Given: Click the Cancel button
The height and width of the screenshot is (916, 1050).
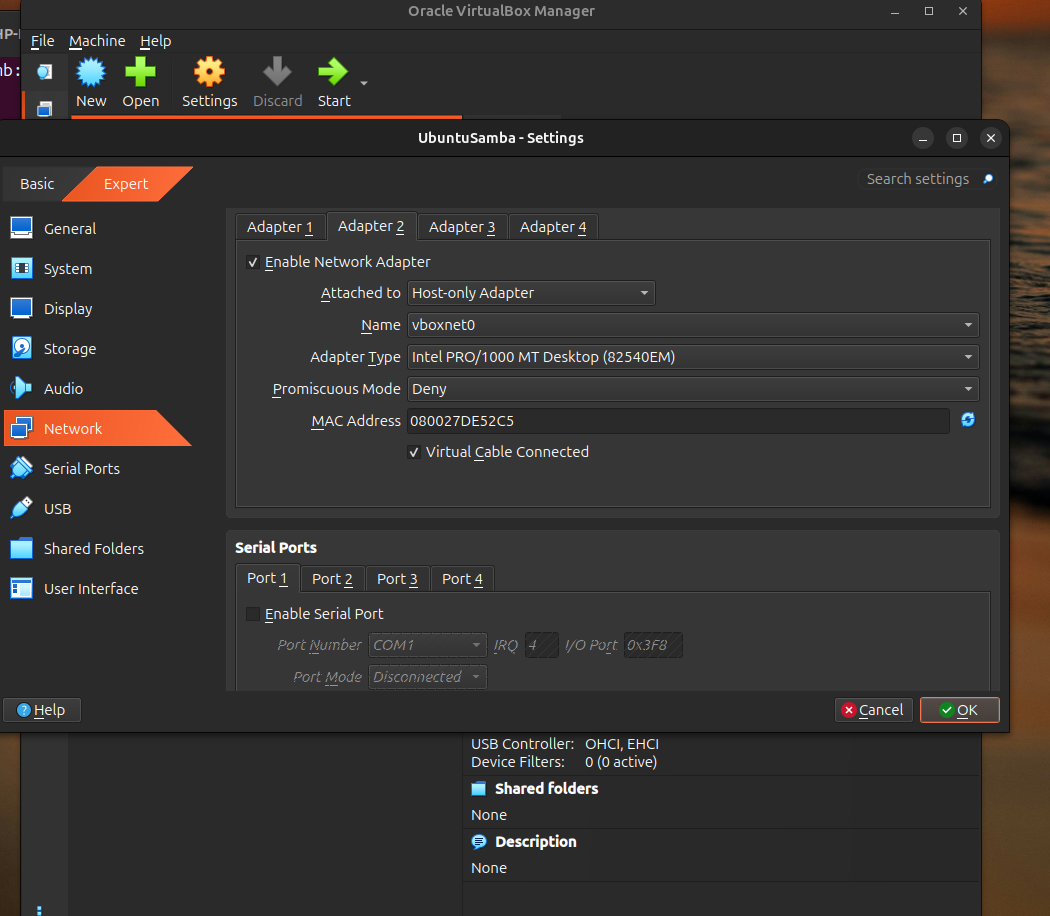Looking at the screenshot, I should point(873,710).
